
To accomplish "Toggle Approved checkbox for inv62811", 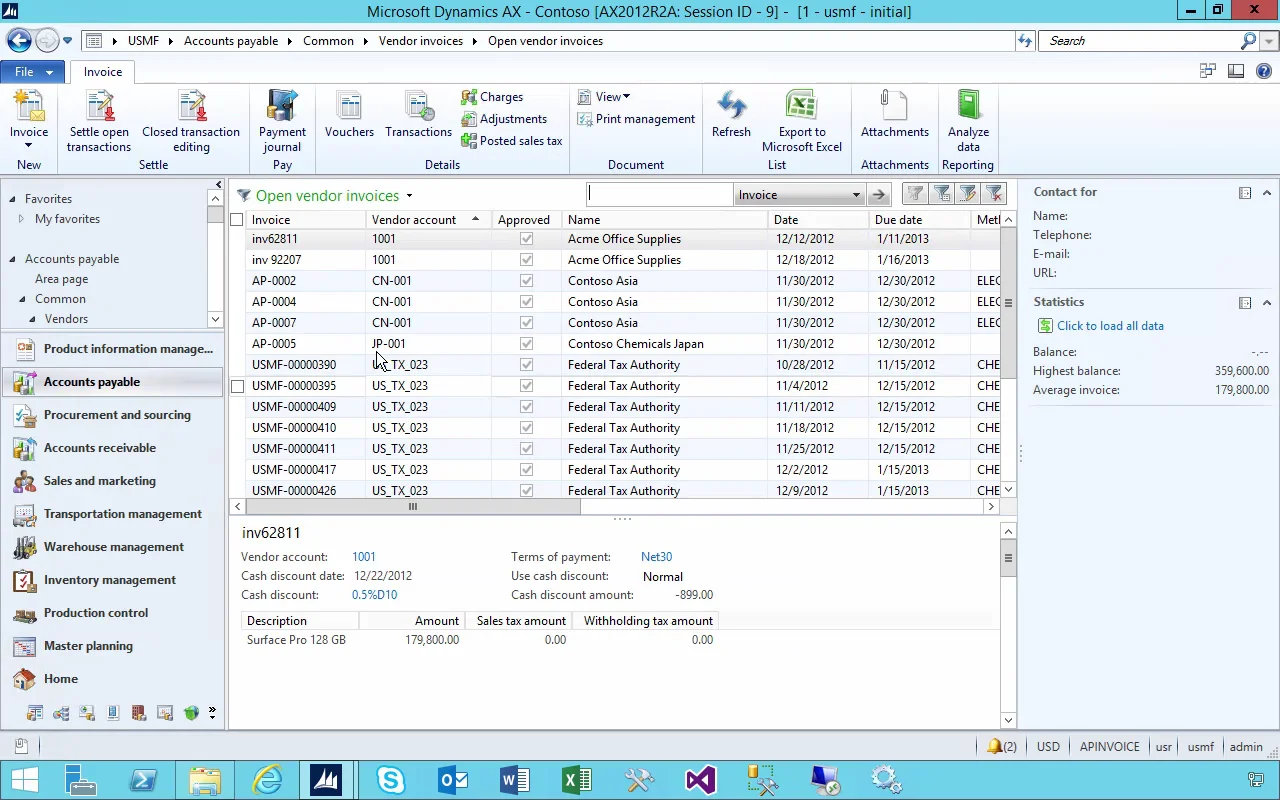I will pos(526,239).
